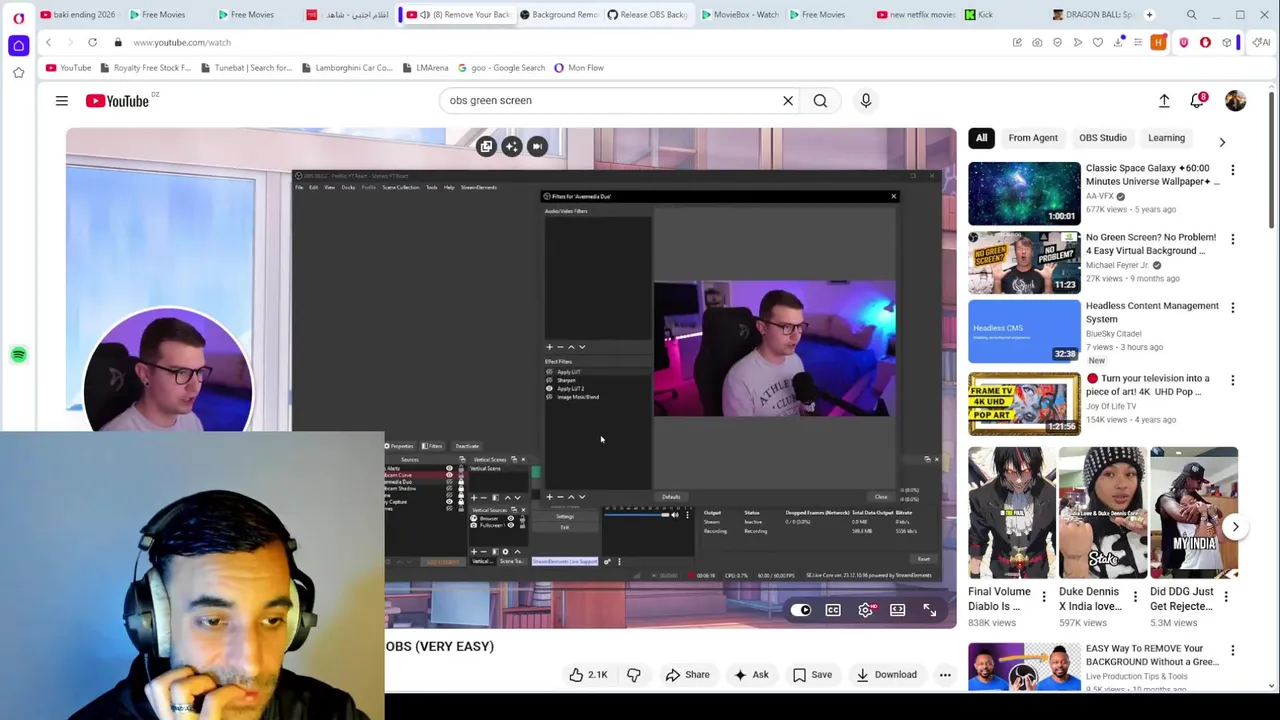
Task: Open the YouTube notifications bell
Action: [1197, 100]
